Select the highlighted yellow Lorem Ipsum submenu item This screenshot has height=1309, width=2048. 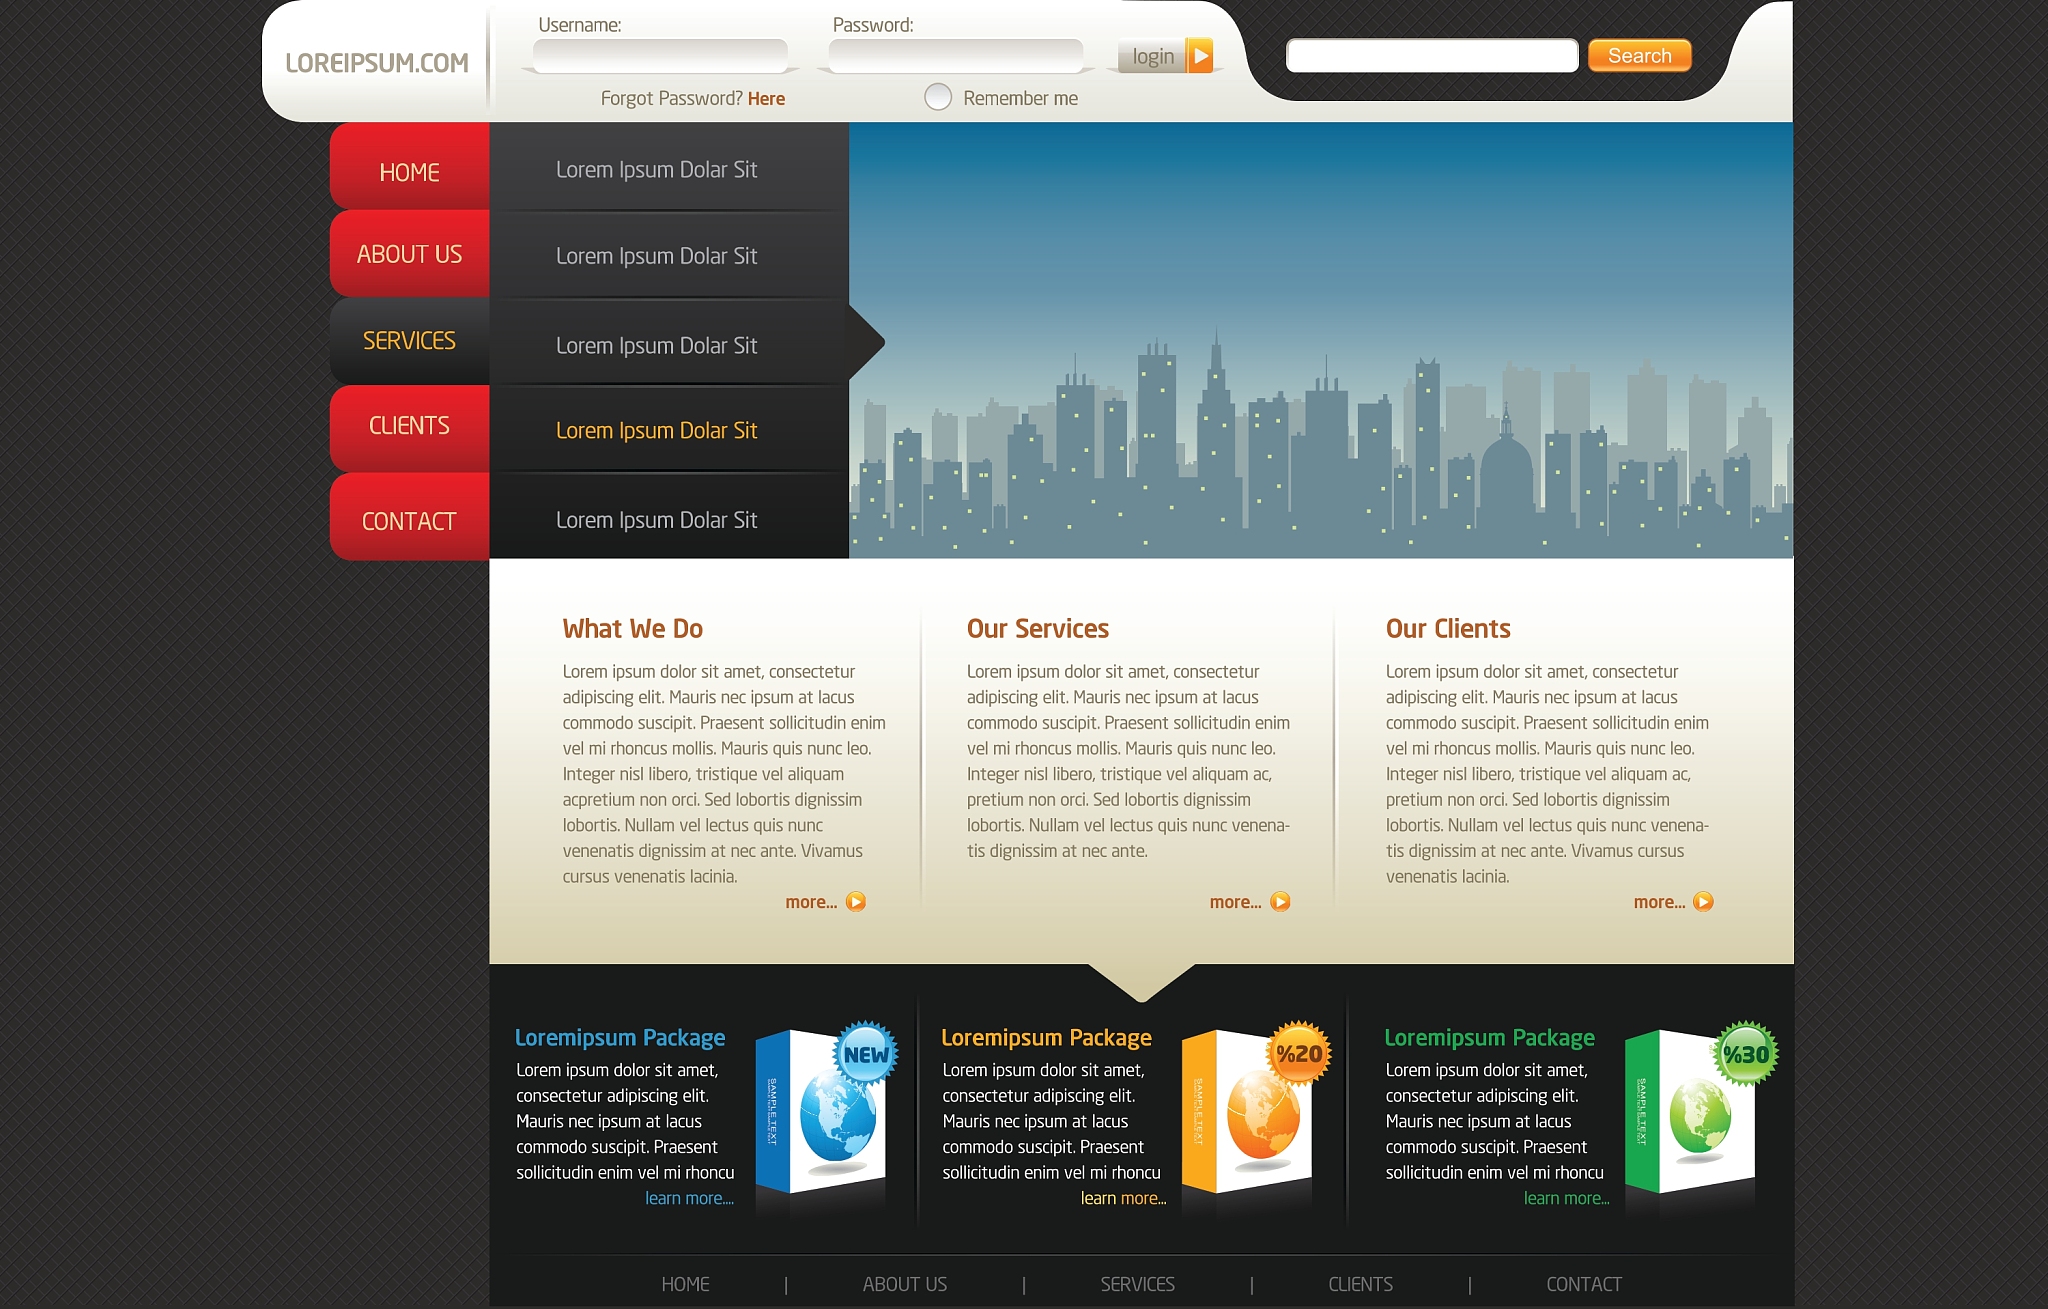pyautogui.click(x=656, y=431)
